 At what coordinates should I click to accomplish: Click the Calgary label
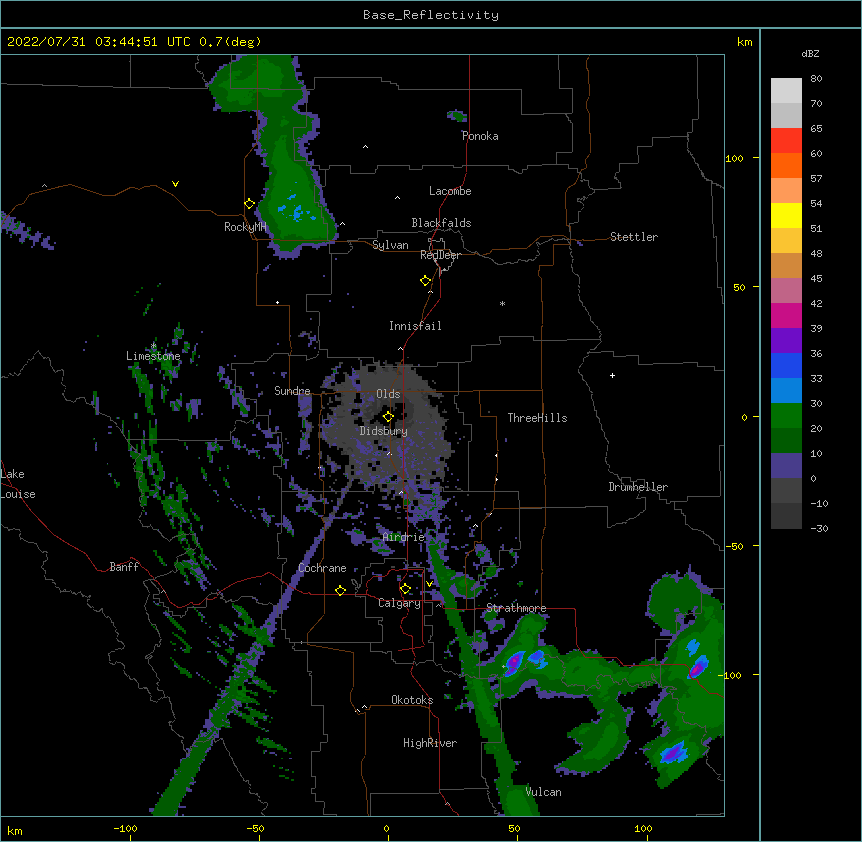[x=399, y=603]
